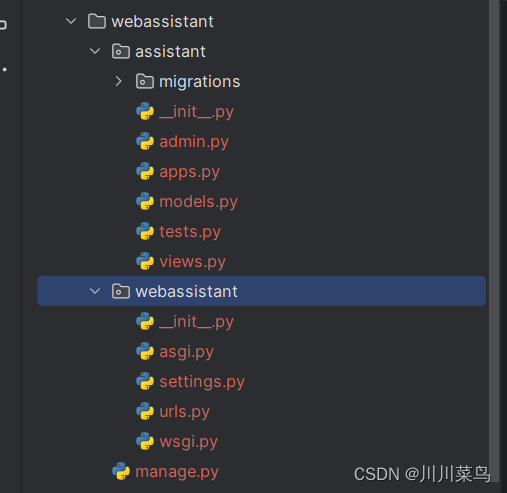Collapse the top-level webassistant folder
The height and width of the screenshot is (493, 507).
pos(71,21)
